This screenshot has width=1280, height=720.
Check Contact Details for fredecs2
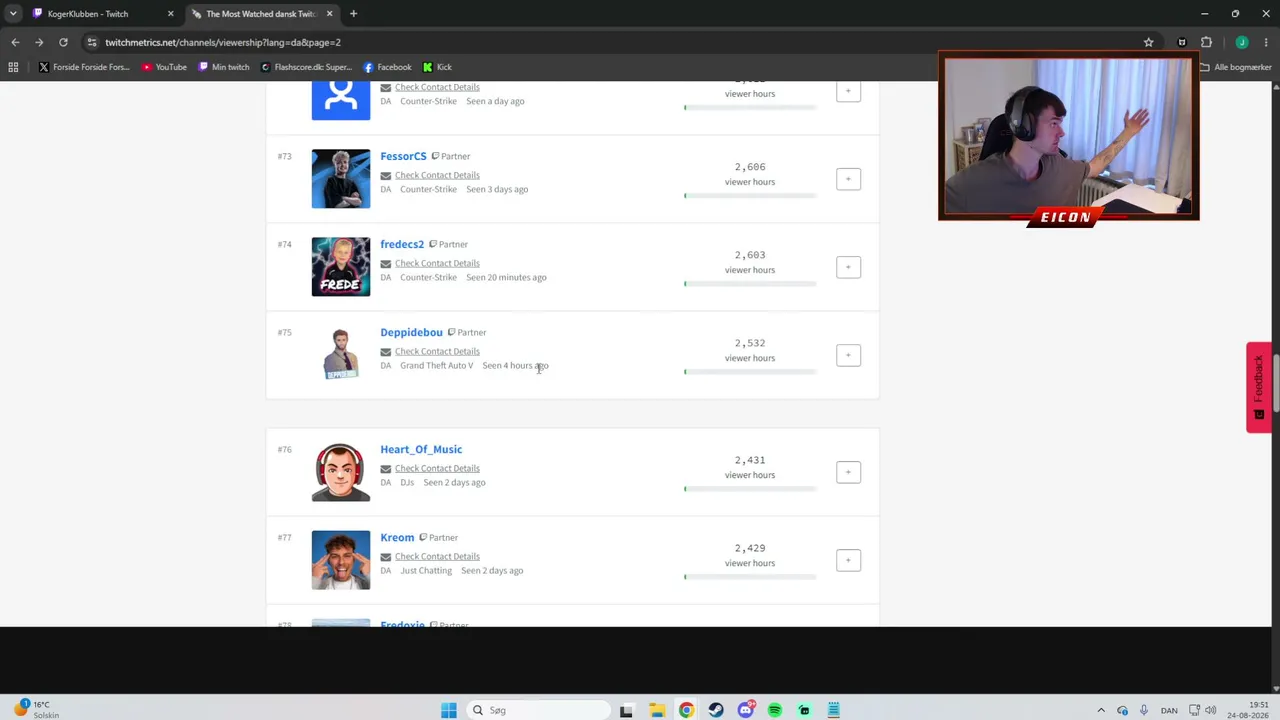pyautogui.click(x=437, y=263)
